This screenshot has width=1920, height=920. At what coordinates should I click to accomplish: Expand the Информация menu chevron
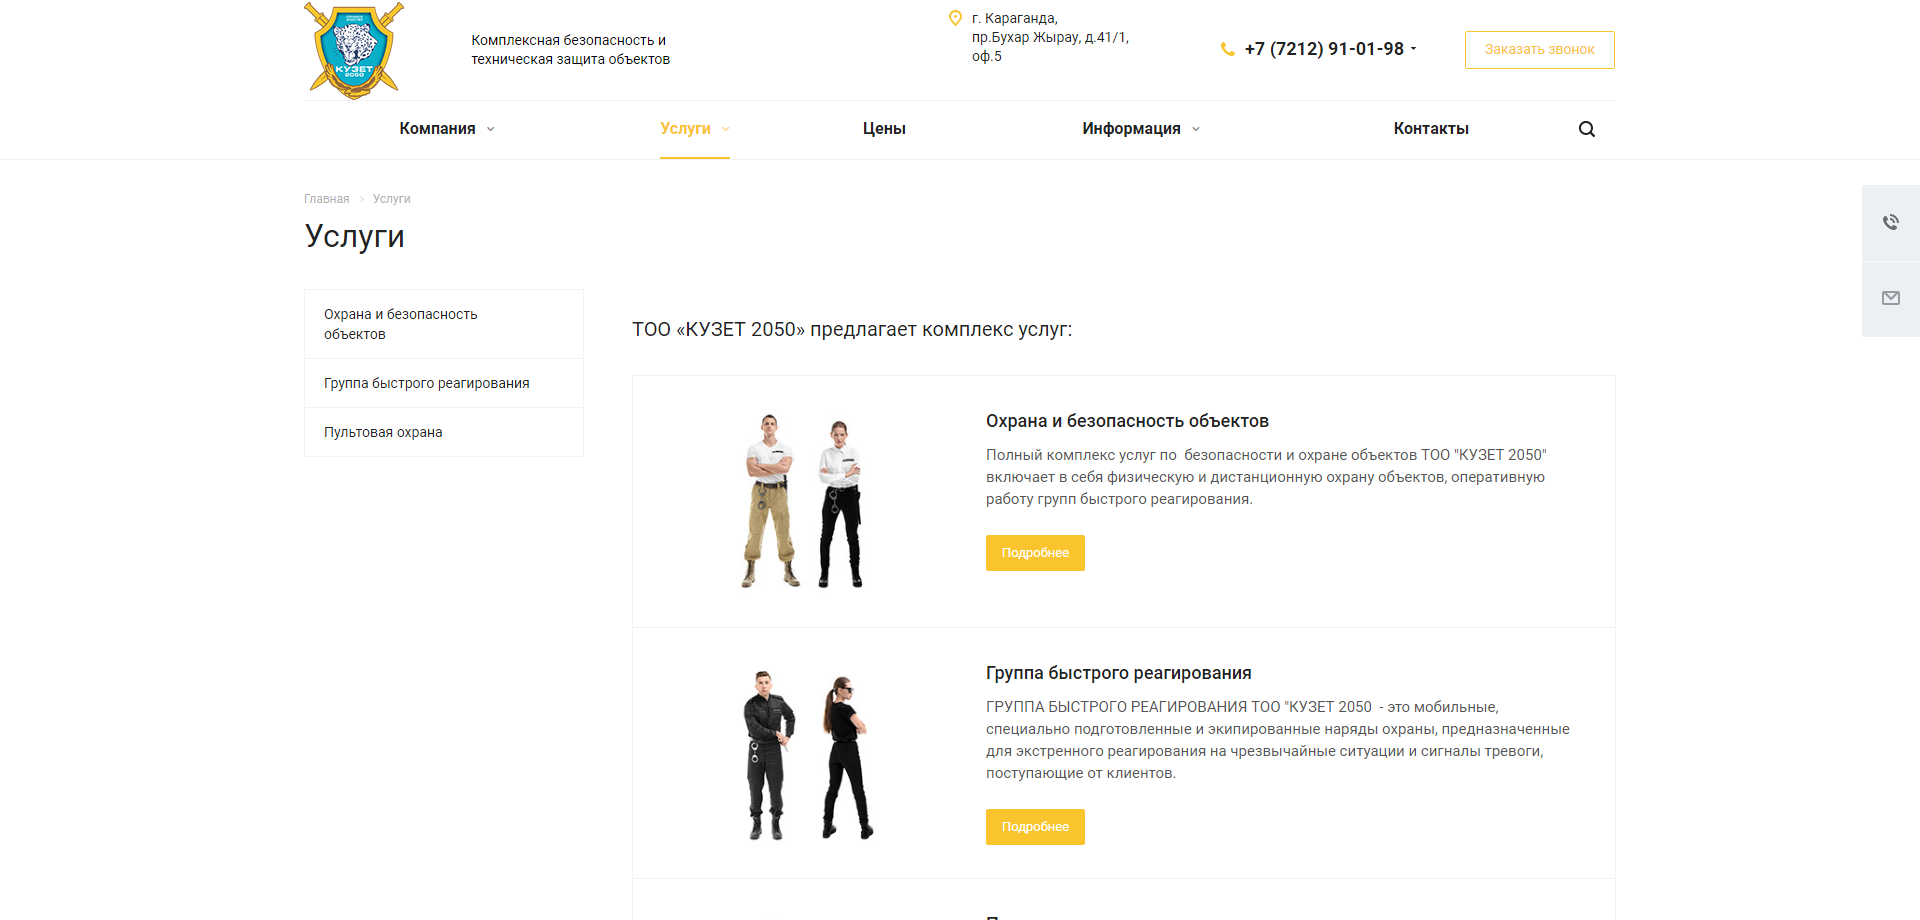pyautogui.click(x=1195, y=129)
